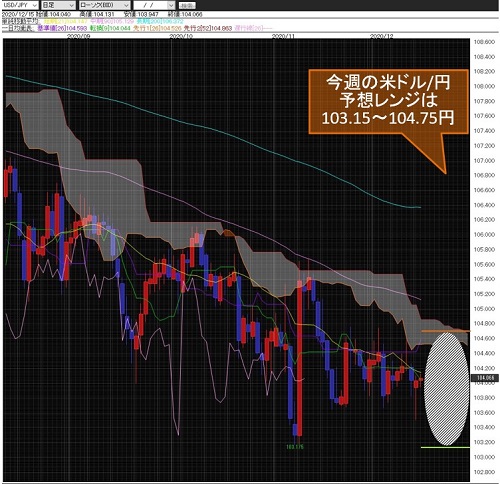The height and width of the screenshot is (484, 500).
Task: Click the 長期 long-term moving average label
Action: (x=160, y=21)
